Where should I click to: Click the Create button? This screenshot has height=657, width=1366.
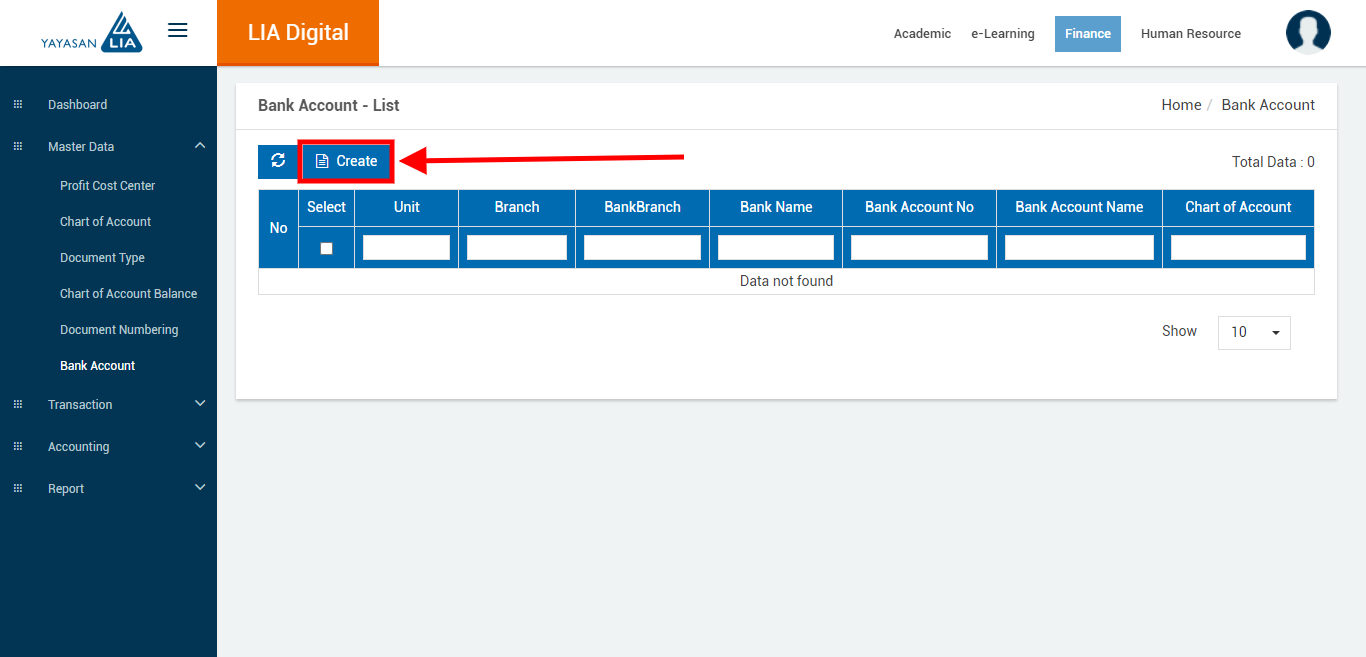tap(346, 161)
